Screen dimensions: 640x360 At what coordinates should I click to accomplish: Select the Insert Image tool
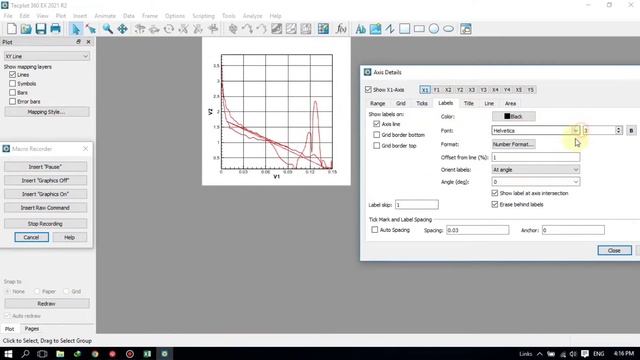[376, 29]
